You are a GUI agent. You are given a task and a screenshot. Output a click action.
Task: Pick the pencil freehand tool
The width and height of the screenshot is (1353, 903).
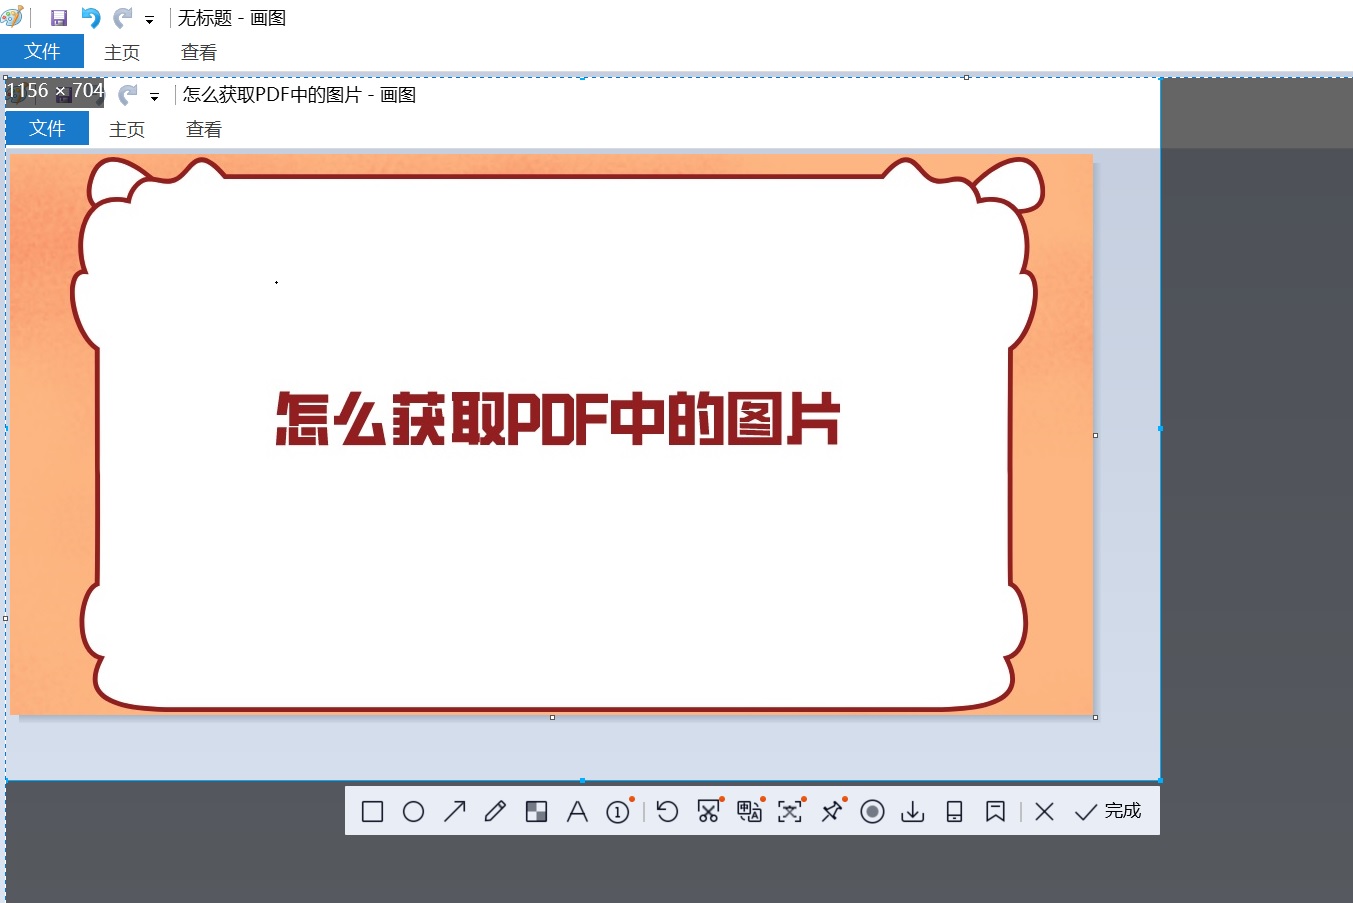pyautogui.click(x=495, y=811)
